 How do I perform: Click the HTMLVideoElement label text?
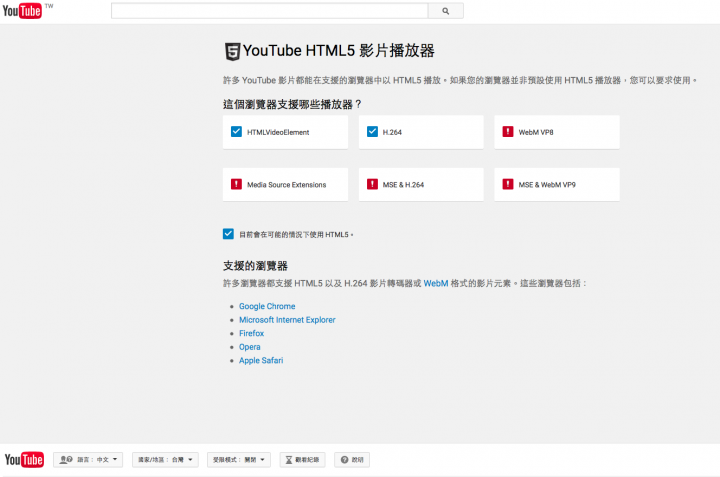click(x=278, y=132)
